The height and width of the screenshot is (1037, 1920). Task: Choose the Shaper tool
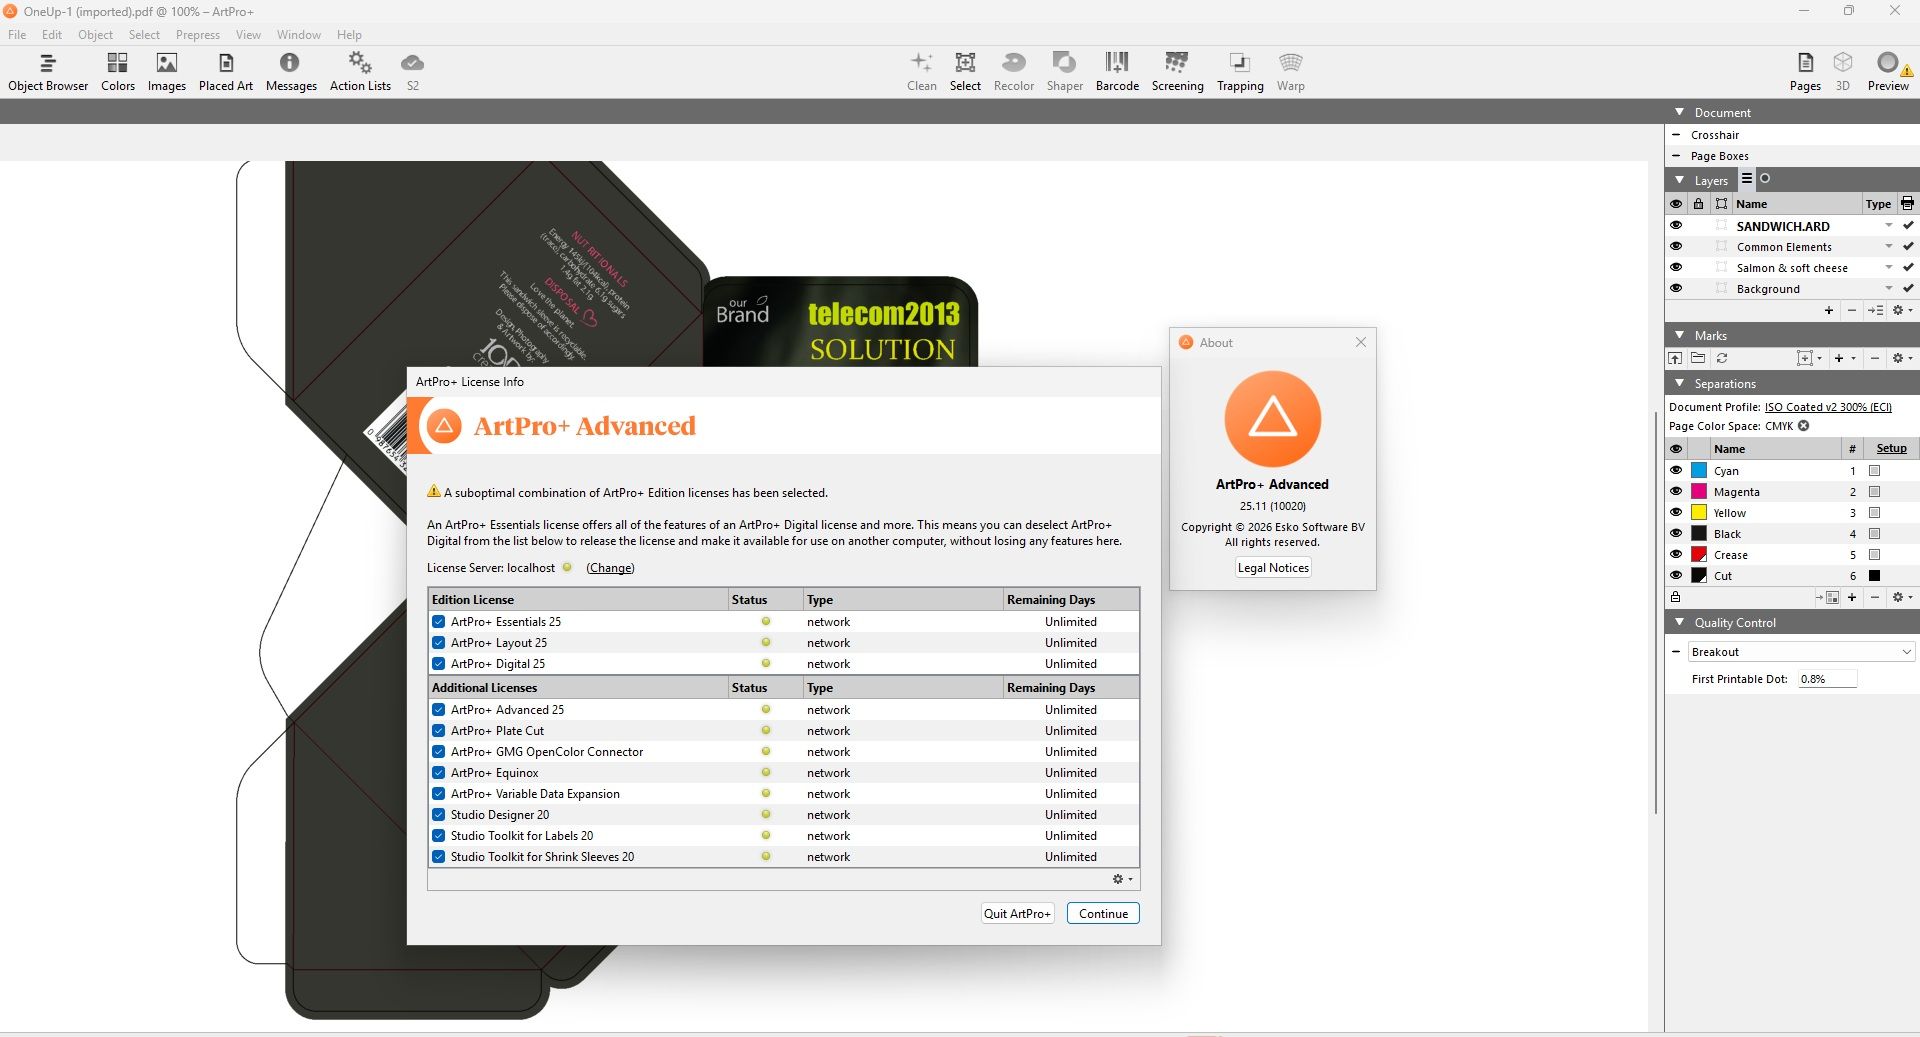click(1065, 72)
